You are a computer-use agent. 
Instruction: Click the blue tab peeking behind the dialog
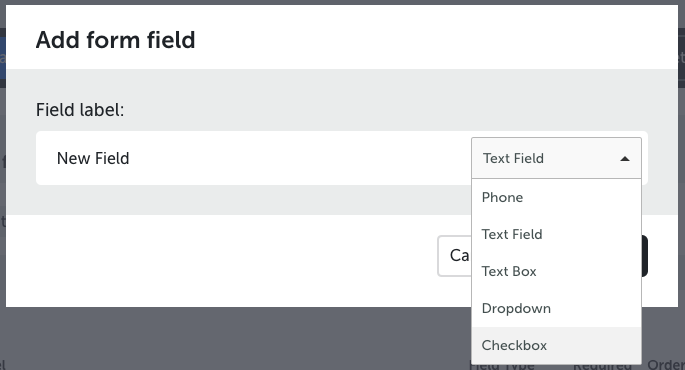(2, 57)
